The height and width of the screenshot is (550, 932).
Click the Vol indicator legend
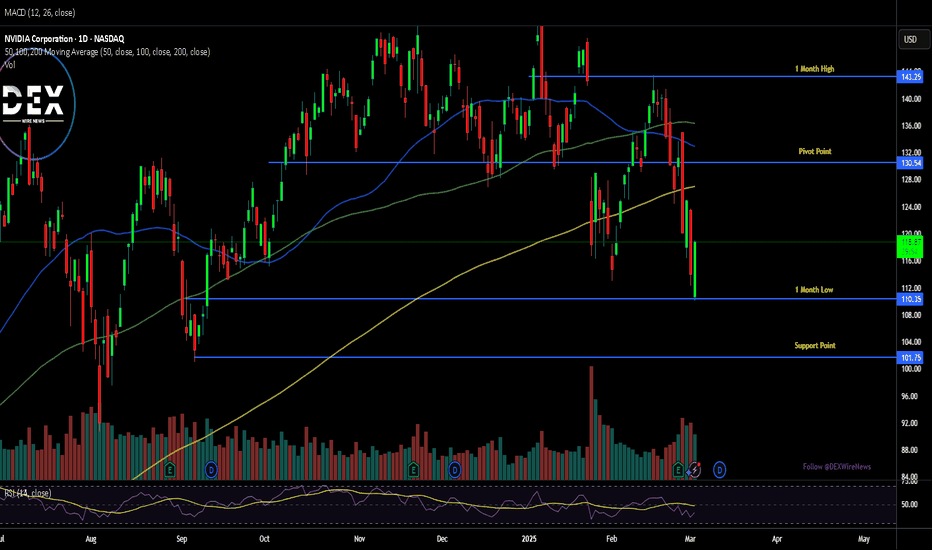click(x=10, y=64)
